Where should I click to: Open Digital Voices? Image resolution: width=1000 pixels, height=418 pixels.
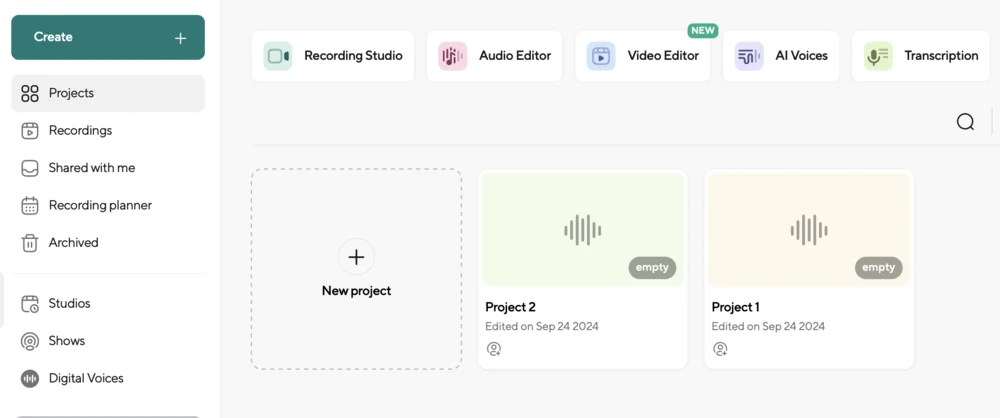tap(86, 378)
